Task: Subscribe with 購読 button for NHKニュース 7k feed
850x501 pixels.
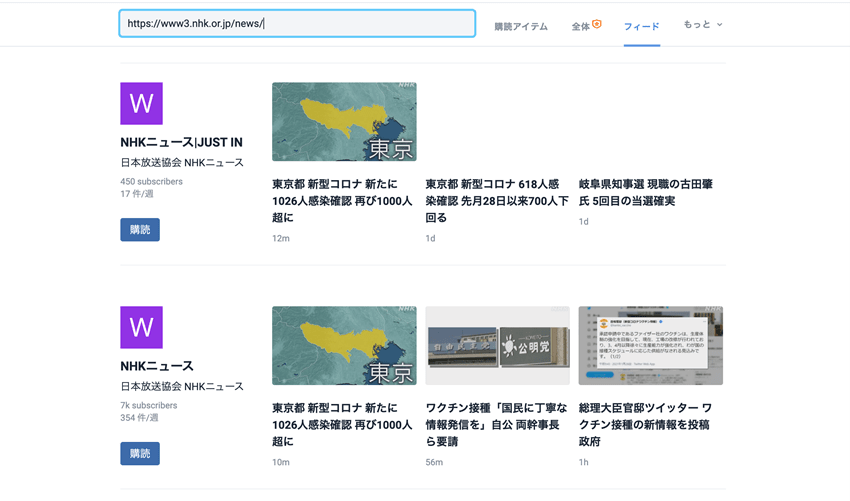Action: point(140,453)
